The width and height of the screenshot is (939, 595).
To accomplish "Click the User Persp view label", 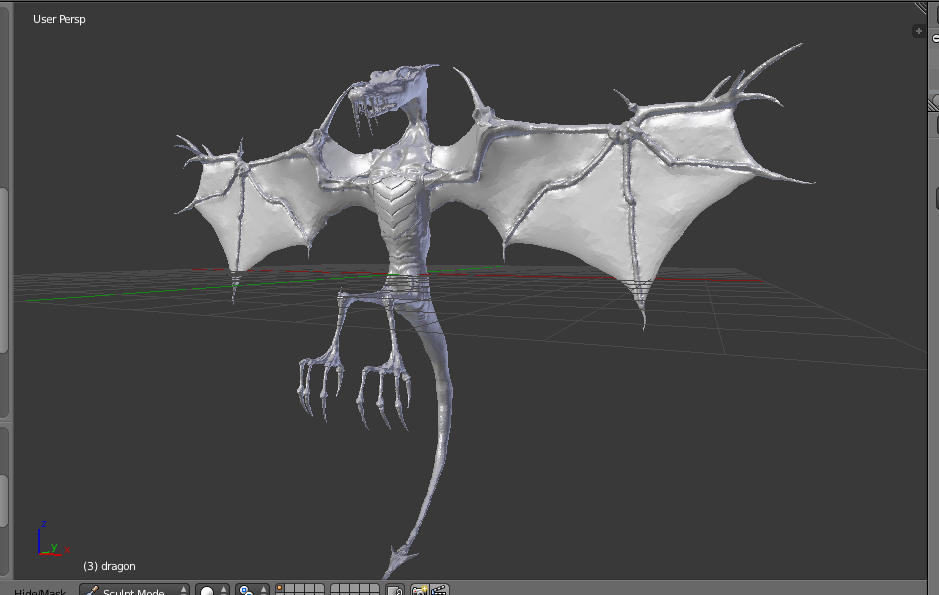I will [59, 19].
